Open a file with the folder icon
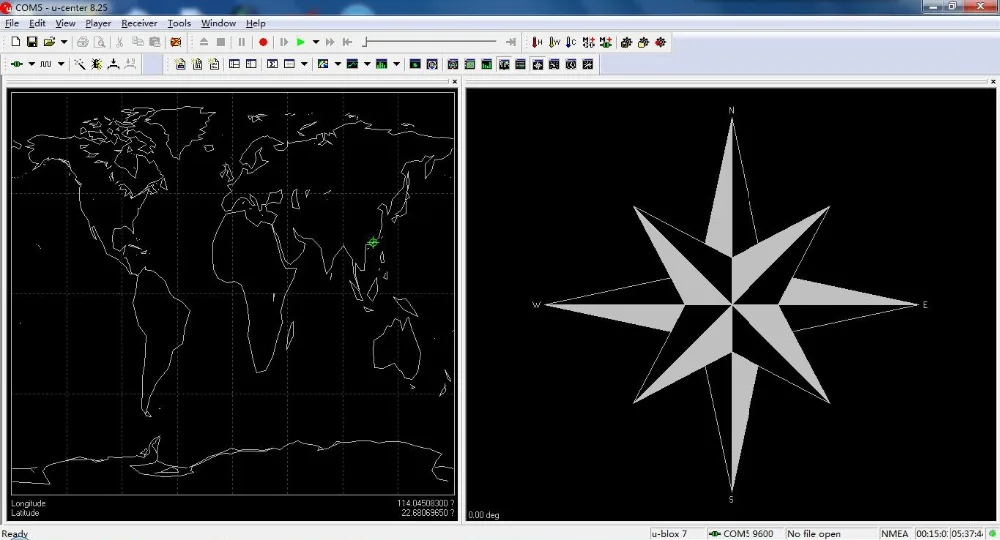This screenshot has width=1000, height=540. tap(49, 42)
